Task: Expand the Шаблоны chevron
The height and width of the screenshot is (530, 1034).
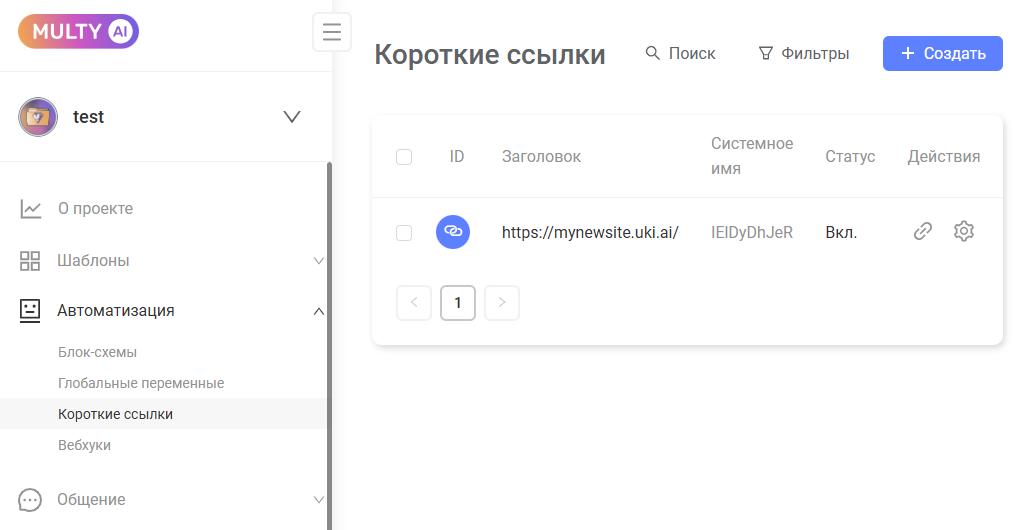Action: 319,260
